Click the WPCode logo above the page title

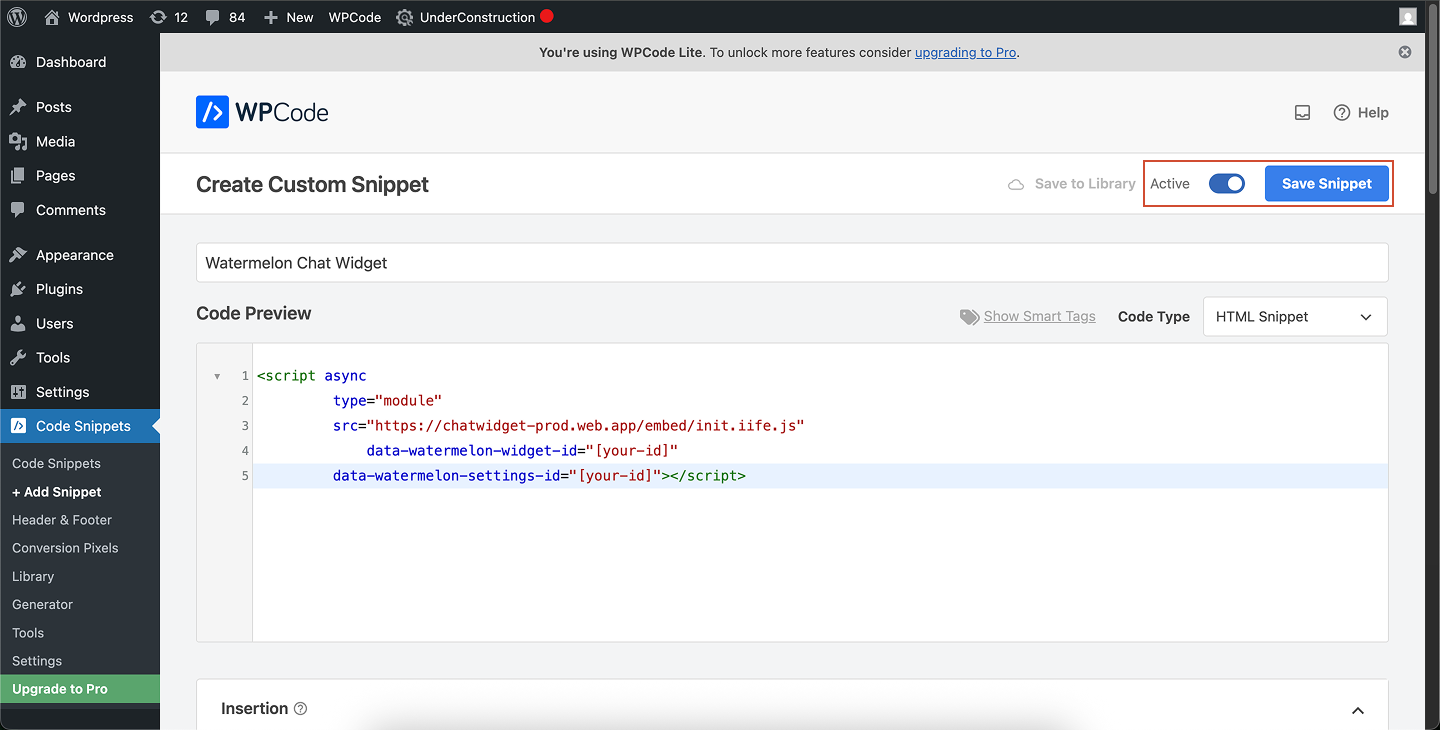point(261,111)
